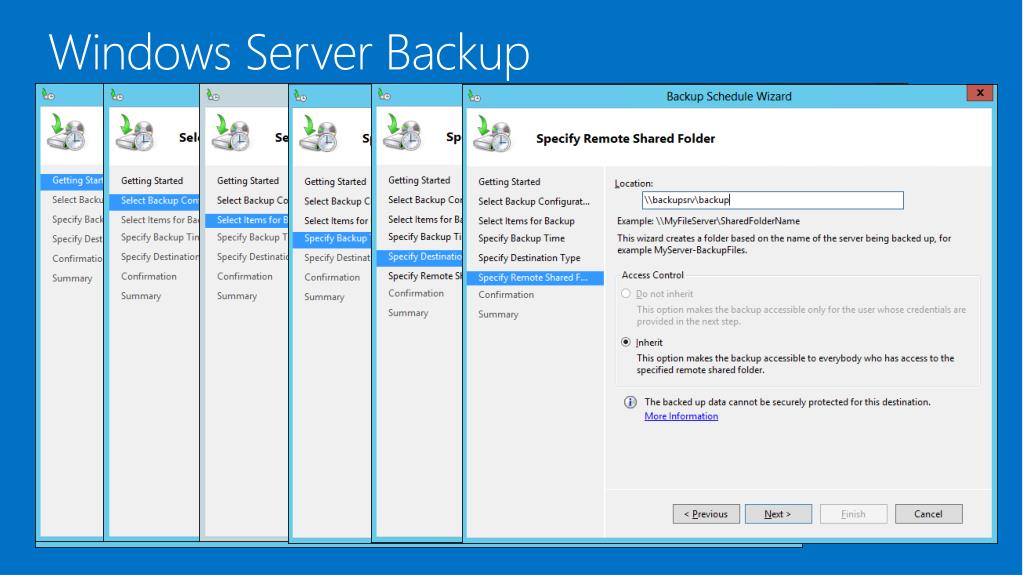This screenshot has height=575, width=1023.
Task: Click the backup wizard icon beside Specify Remote Shared Folder
Action: pos(493,134)
